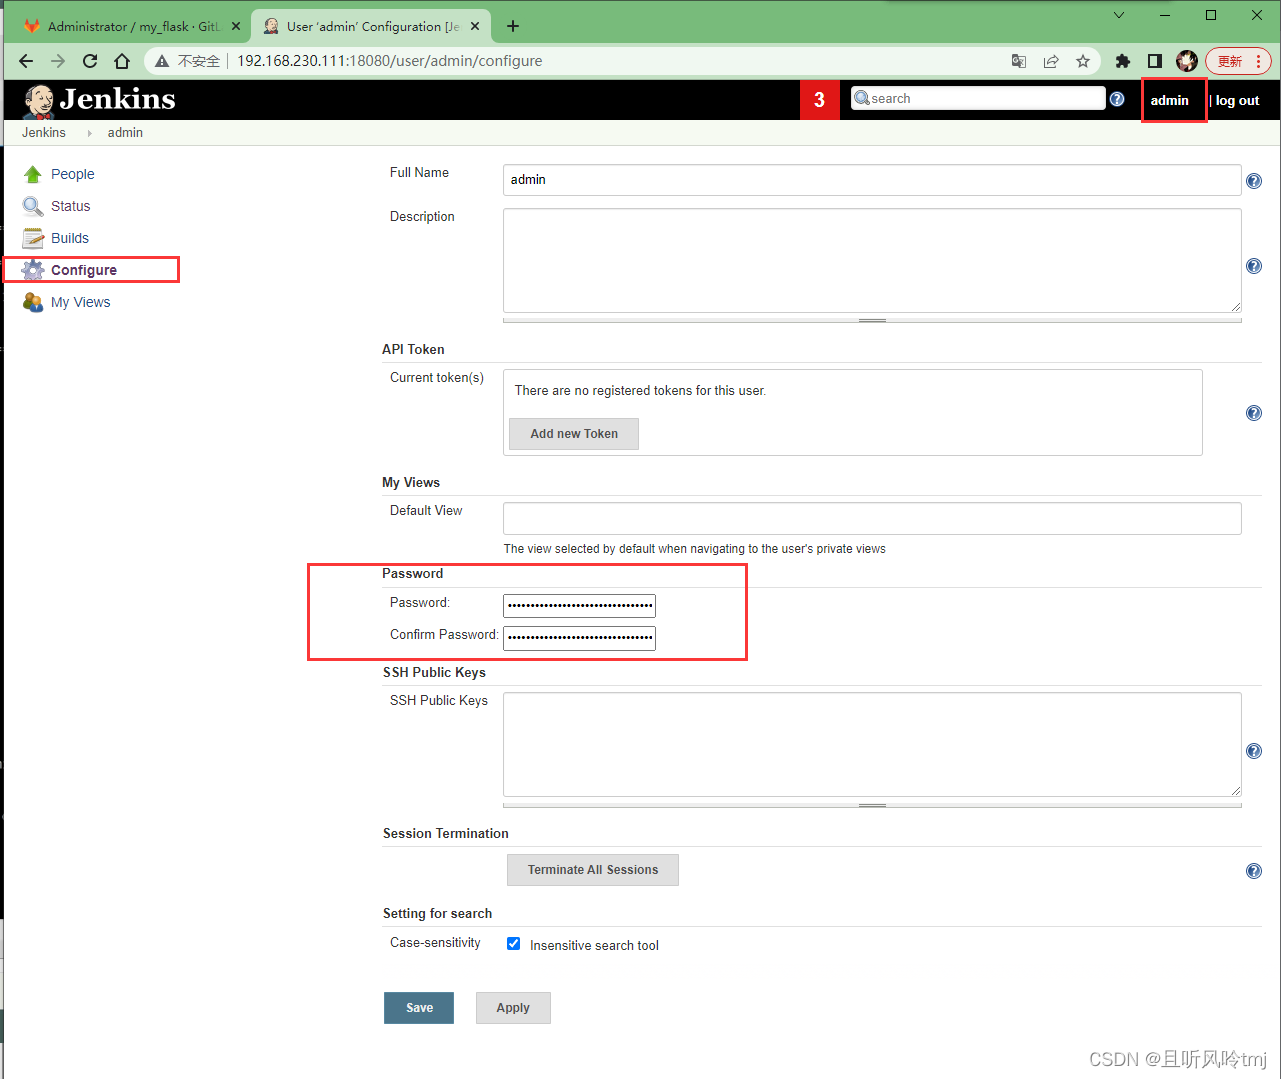Open the help icon for SSH Public Keys
This screenshot has width=1281, height=1079.
pyautogui.click(x=1254, y=751)
